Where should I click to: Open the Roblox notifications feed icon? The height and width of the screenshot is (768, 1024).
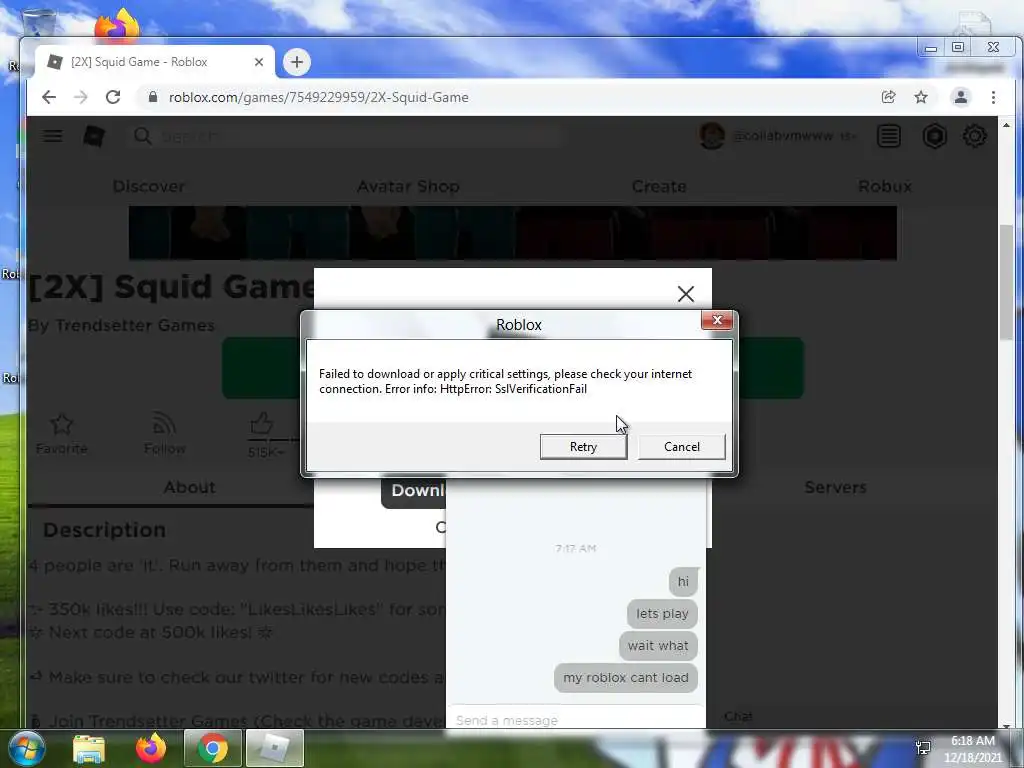889,136
